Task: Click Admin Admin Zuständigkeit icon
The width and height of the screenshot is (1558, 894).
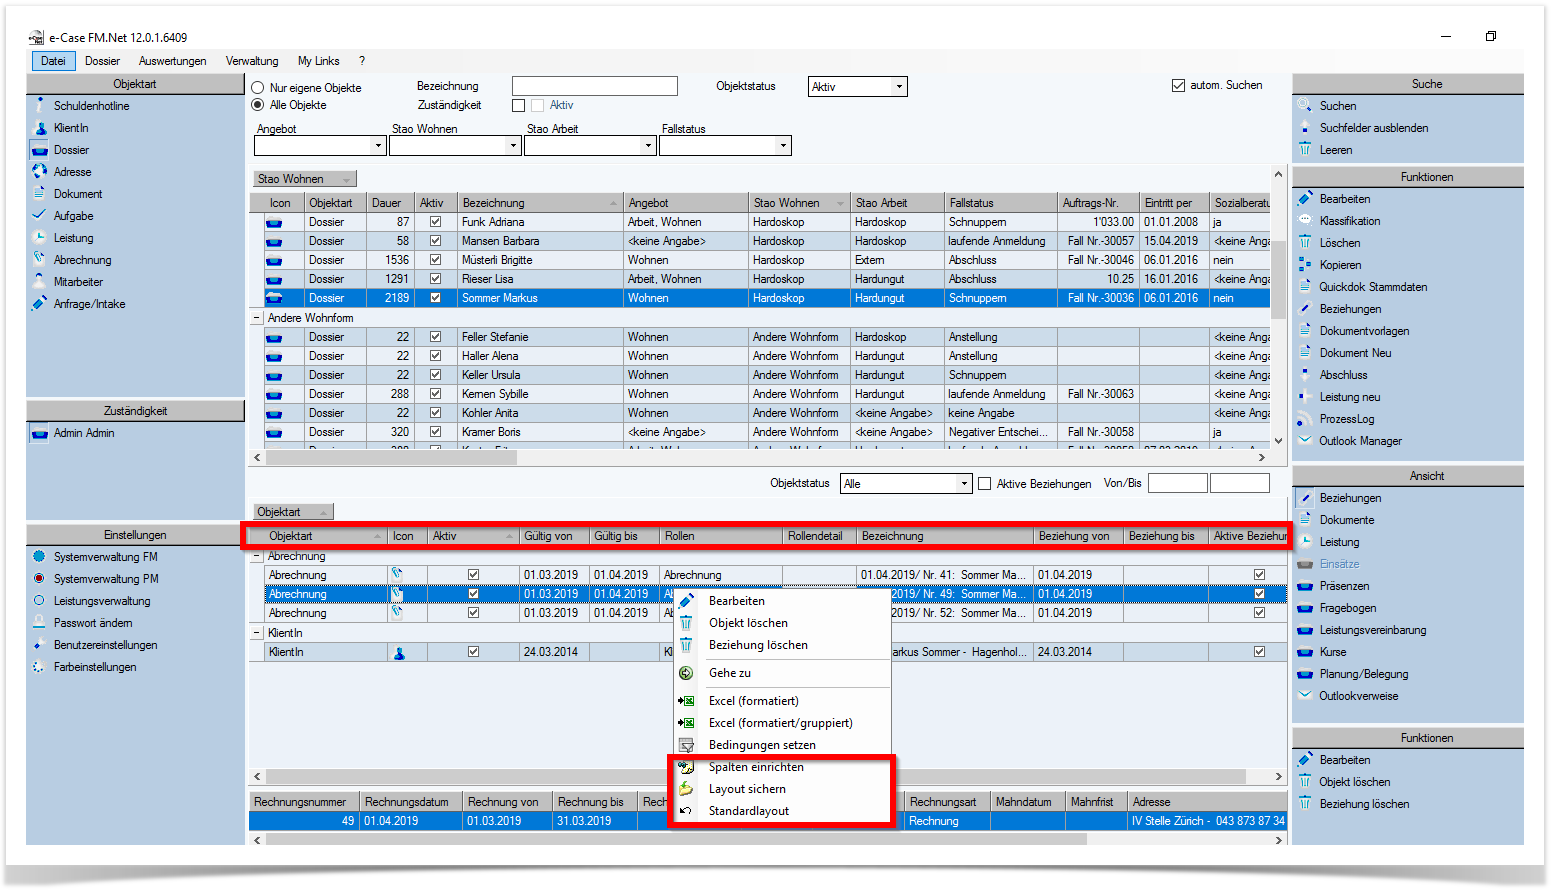Action: (40, 433)
